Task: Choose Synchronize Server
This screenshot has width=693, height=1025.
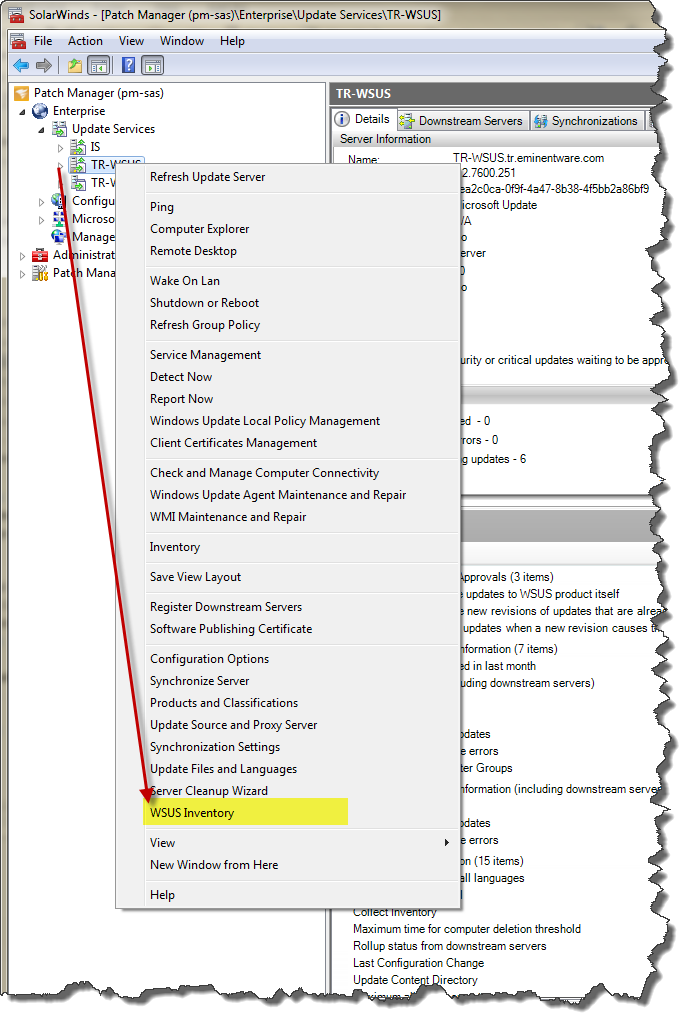Action: point(199,681)
